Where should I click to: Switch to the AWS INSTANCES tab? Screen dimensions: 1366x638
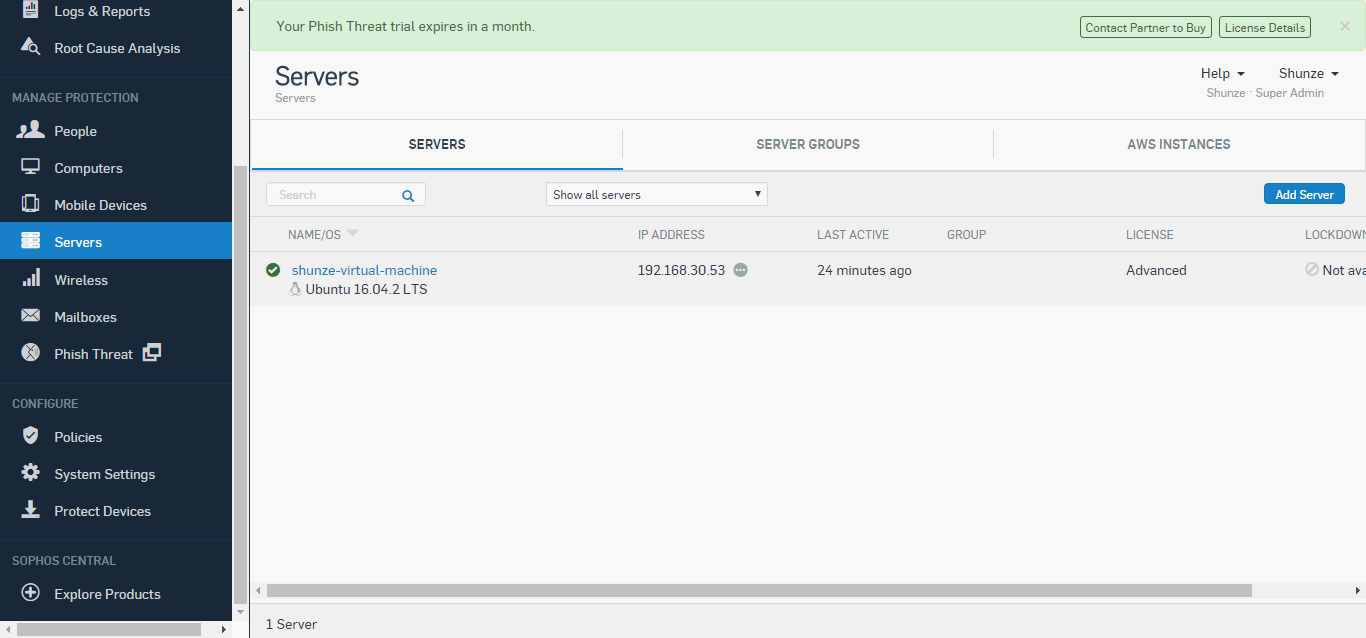pos(1179,144)
